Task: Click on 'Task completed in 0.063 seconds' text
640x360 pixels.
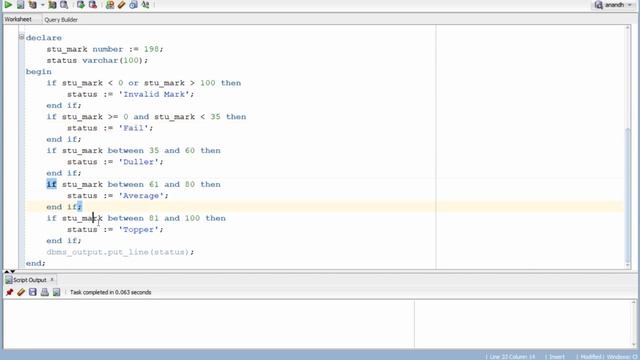Action: coord(111,292)
